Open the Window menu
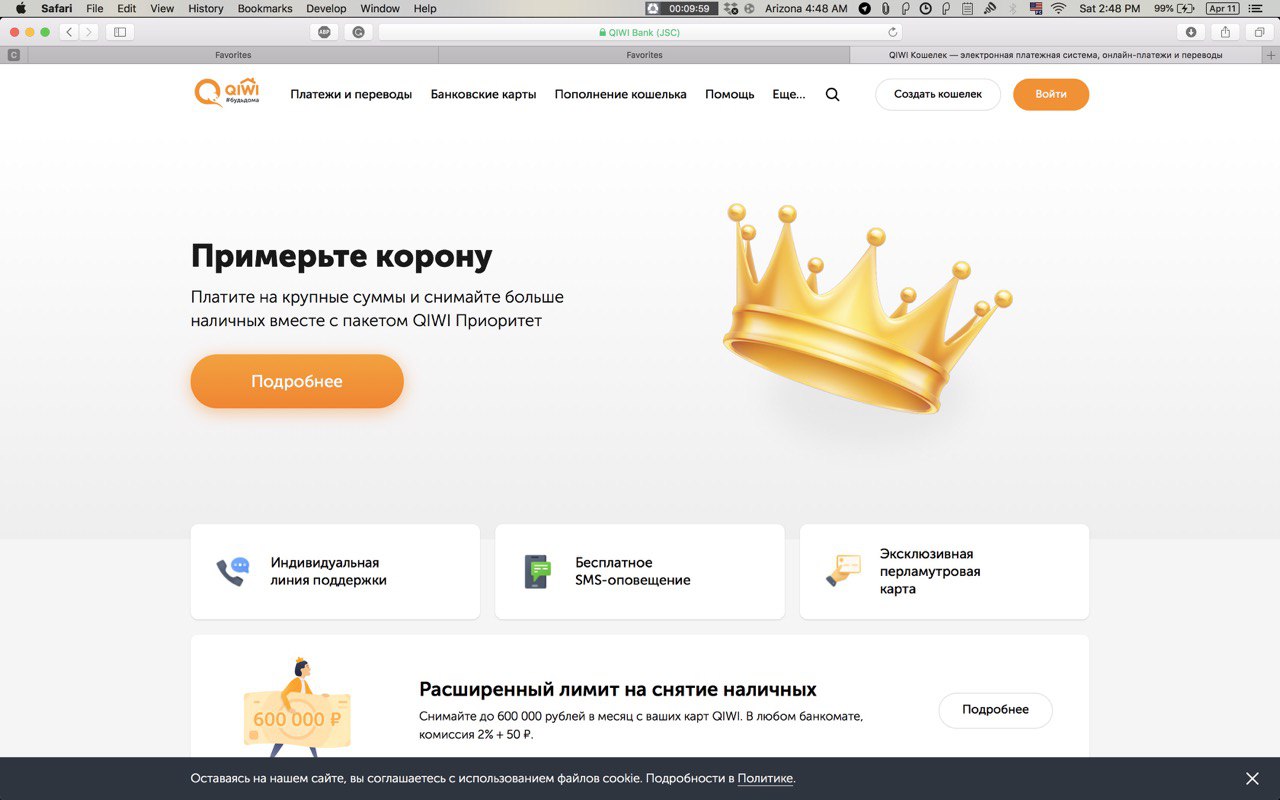This screenshot has width=1280, height=800. click(380, 8)
